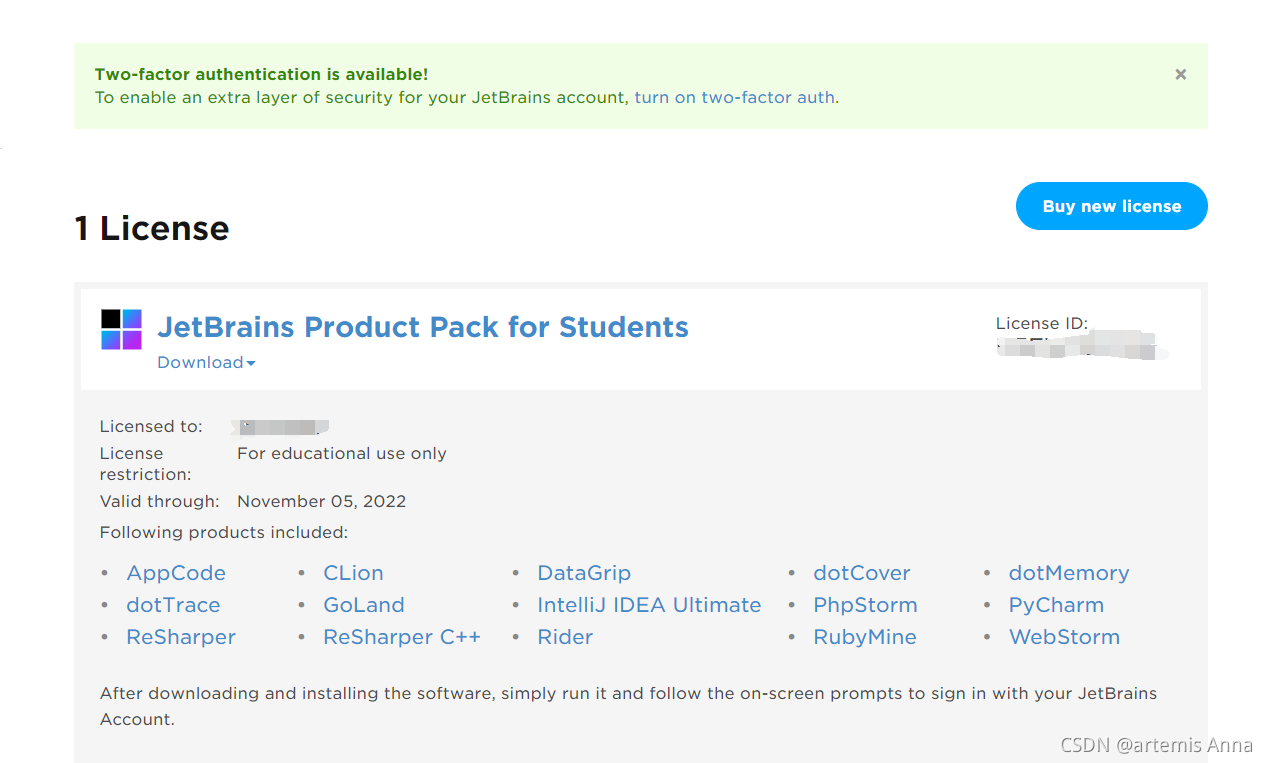Select the CLion product link
The height and width of the screenshot is (763, 1268).
click(x=353, y=573)
